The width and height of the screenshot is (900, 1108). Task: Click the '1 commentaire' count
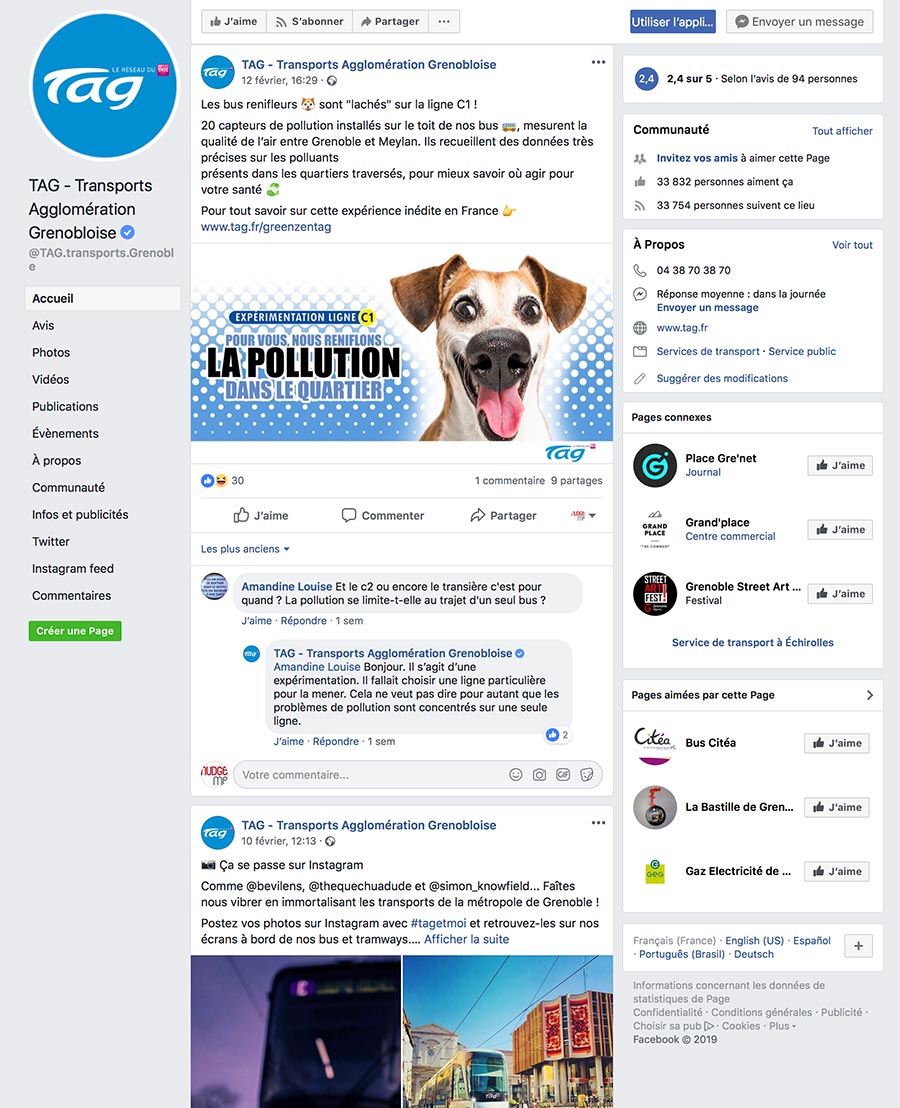coord(509,481)
